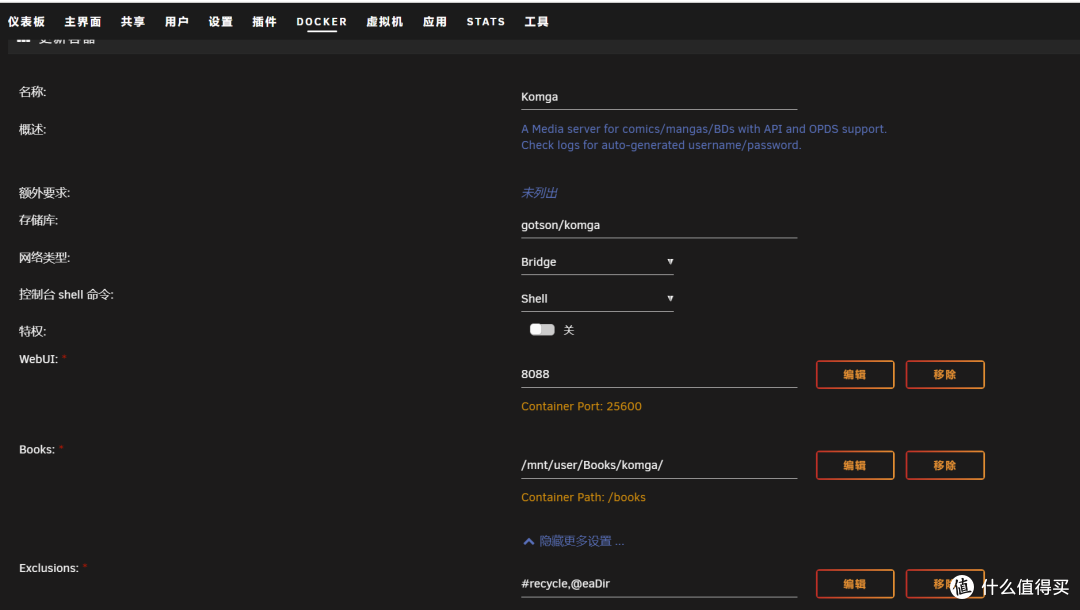Remove the Books path with 移除
Image resolution: width=1080 pixels, height=610 pixels.
[x=944, y=465]
